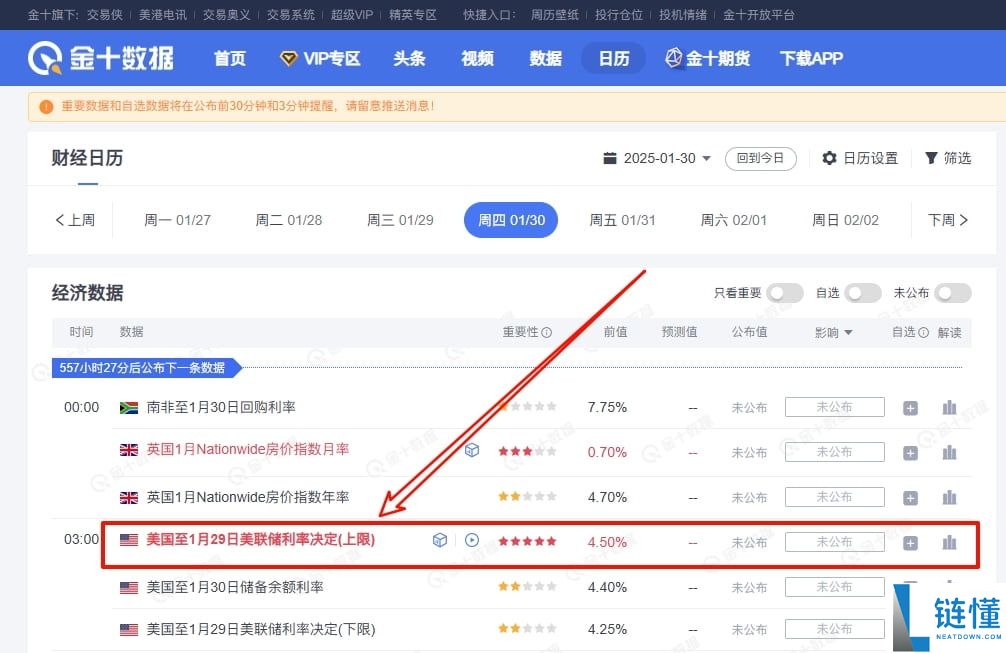This screenshot has width=1006, height=653.
Task: Click the cube icon in 英国Nationwide房价指数月率 row
Action: point(472,450)
